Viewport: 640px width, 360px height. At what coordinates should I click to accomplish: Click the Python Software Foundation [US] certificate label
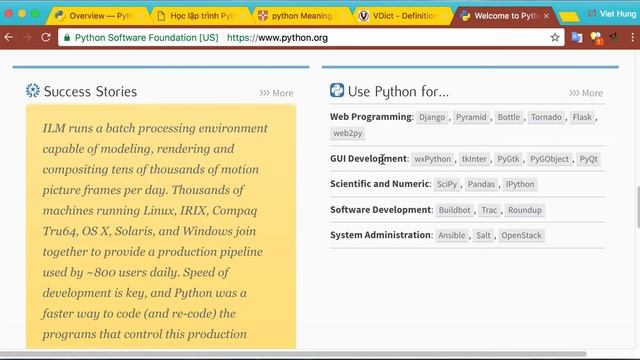[x=146, y=38]
